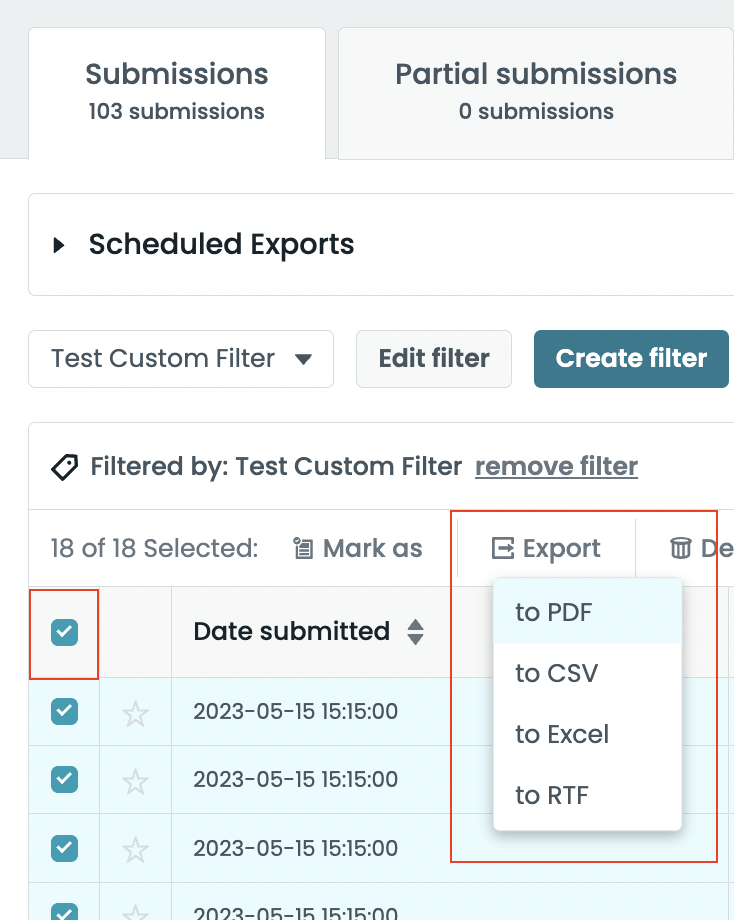Viewport: 734px width, 920px height.
Task: Star the second submission row
Action: pos(135,780)
